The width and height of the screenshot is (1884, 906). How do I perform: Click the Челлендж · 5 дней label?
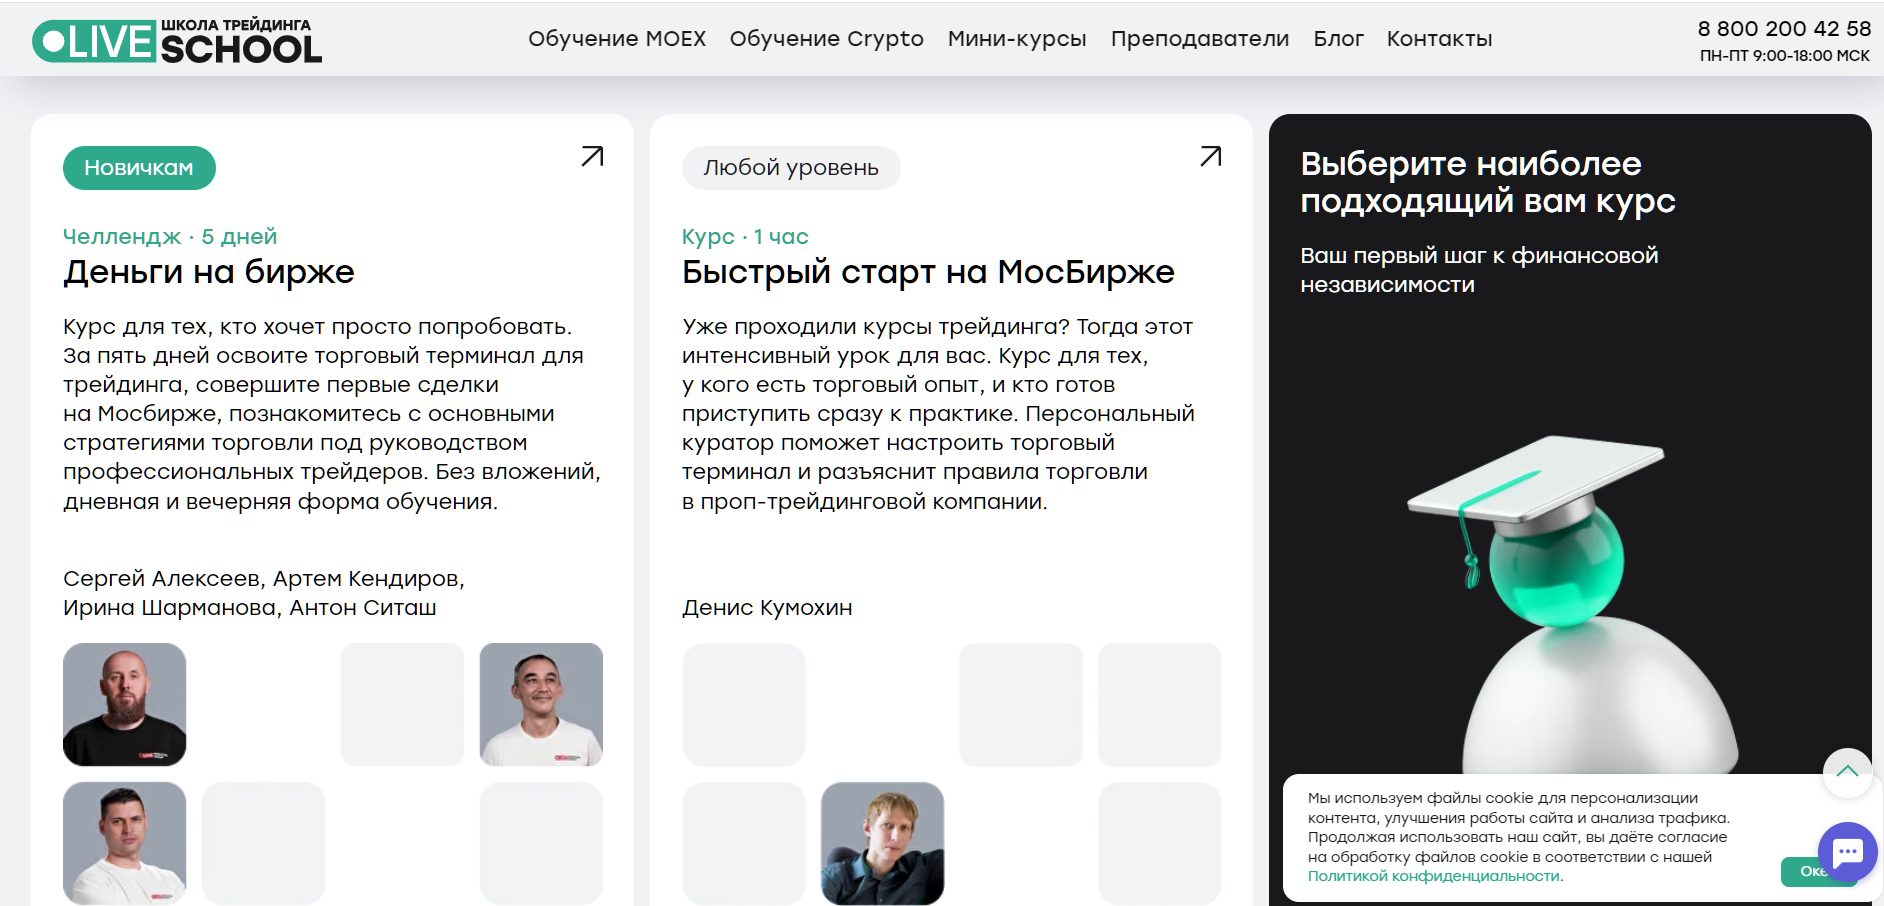coord(170,237)
